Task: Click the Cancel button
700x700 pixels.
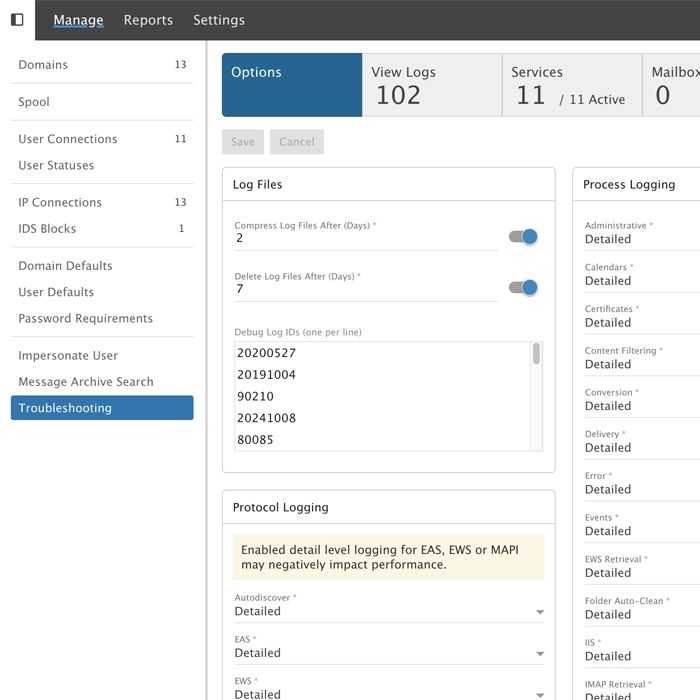Action: (297, 142)
